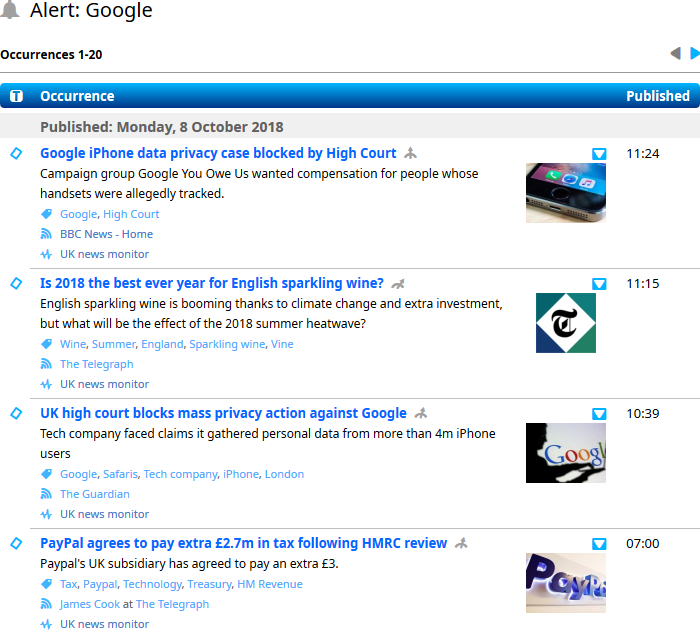This screenshot has height=630, width=700.
Task: Select the HM Revenue tag
Action: (270, 584)
